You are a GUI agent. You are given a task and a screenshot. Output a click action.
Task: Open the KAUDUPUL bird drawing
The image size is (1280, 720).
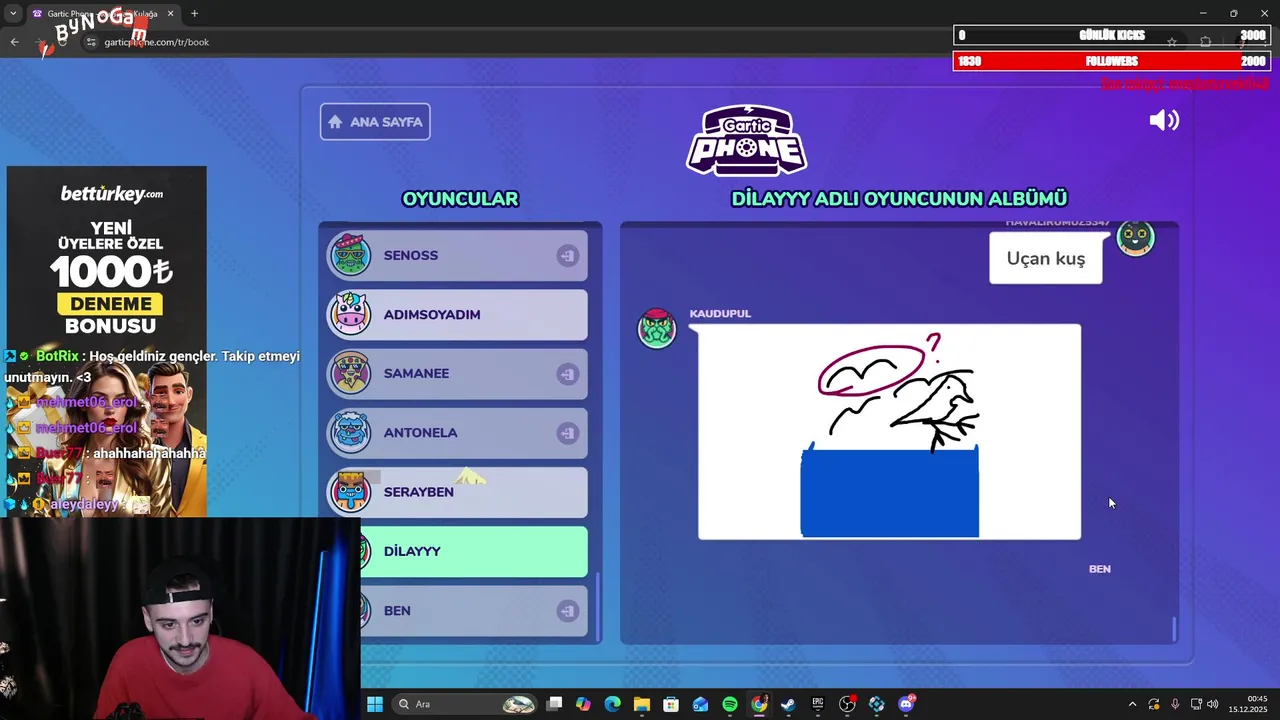click(889, 432)
